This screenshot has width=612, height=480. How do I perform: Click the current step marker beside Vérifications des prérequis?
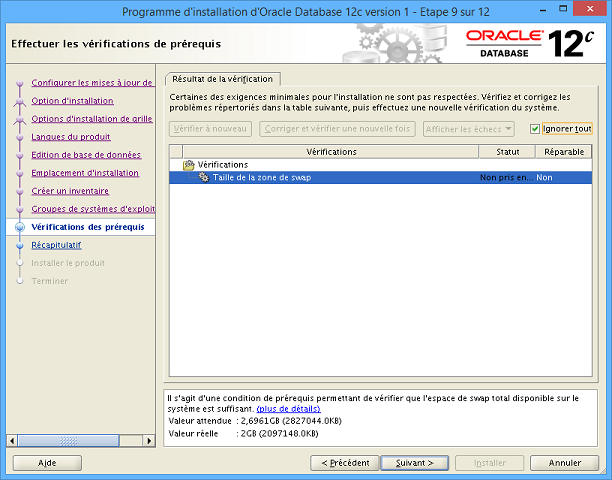[x=20, y=227]
